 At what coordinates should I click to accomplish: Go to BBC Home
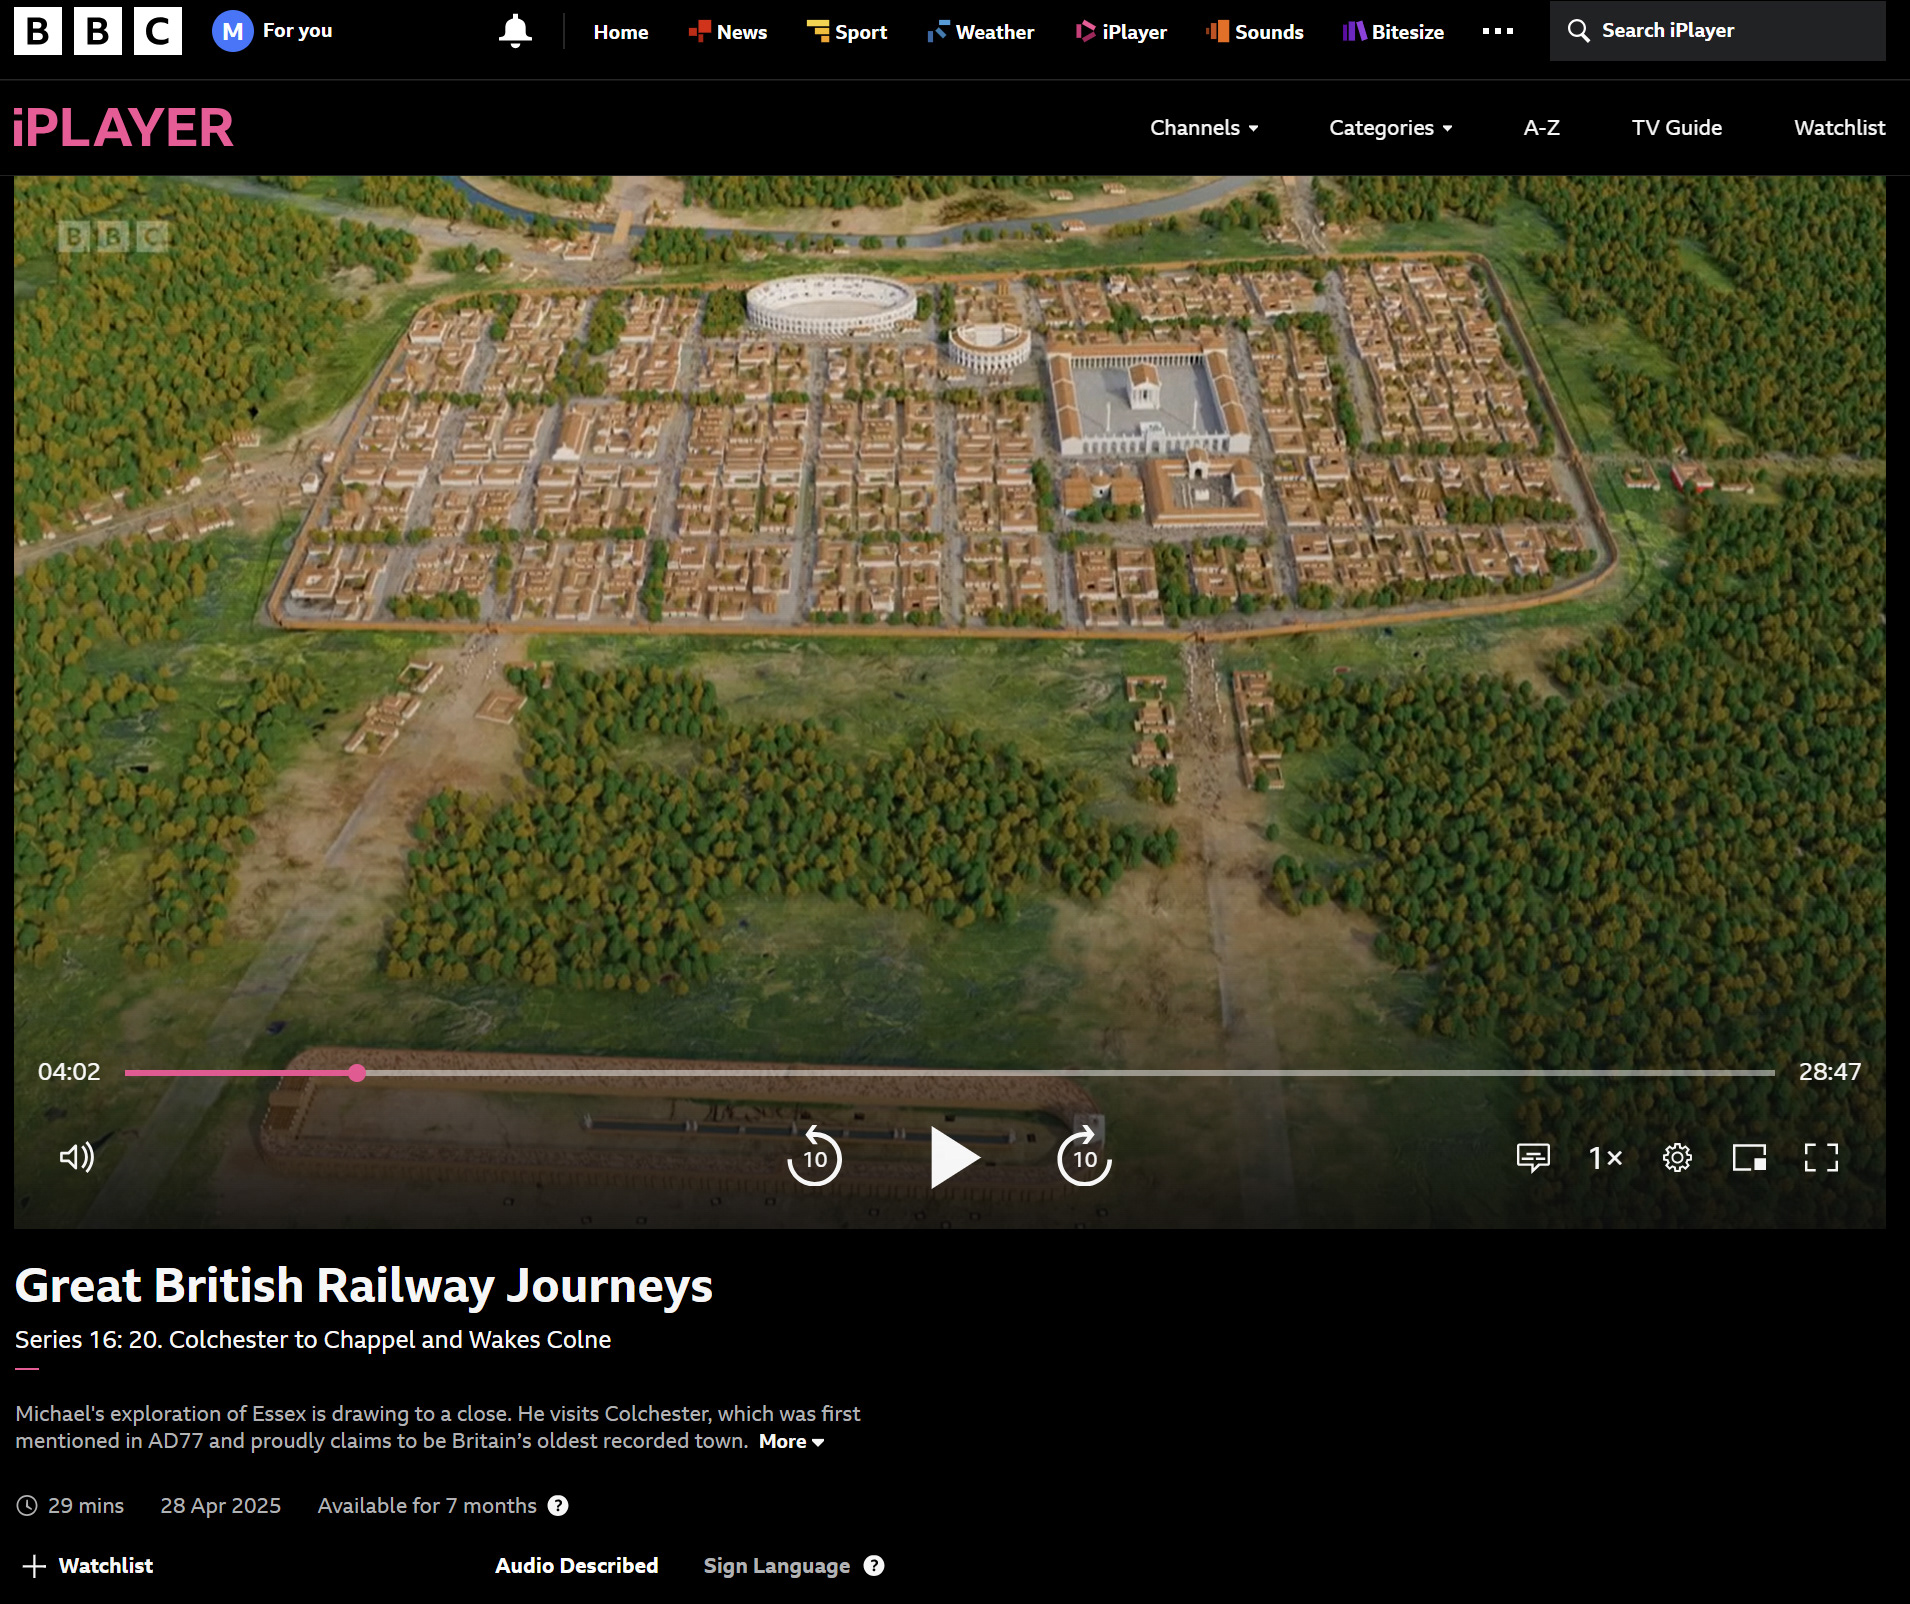click(x=621, y=32)
